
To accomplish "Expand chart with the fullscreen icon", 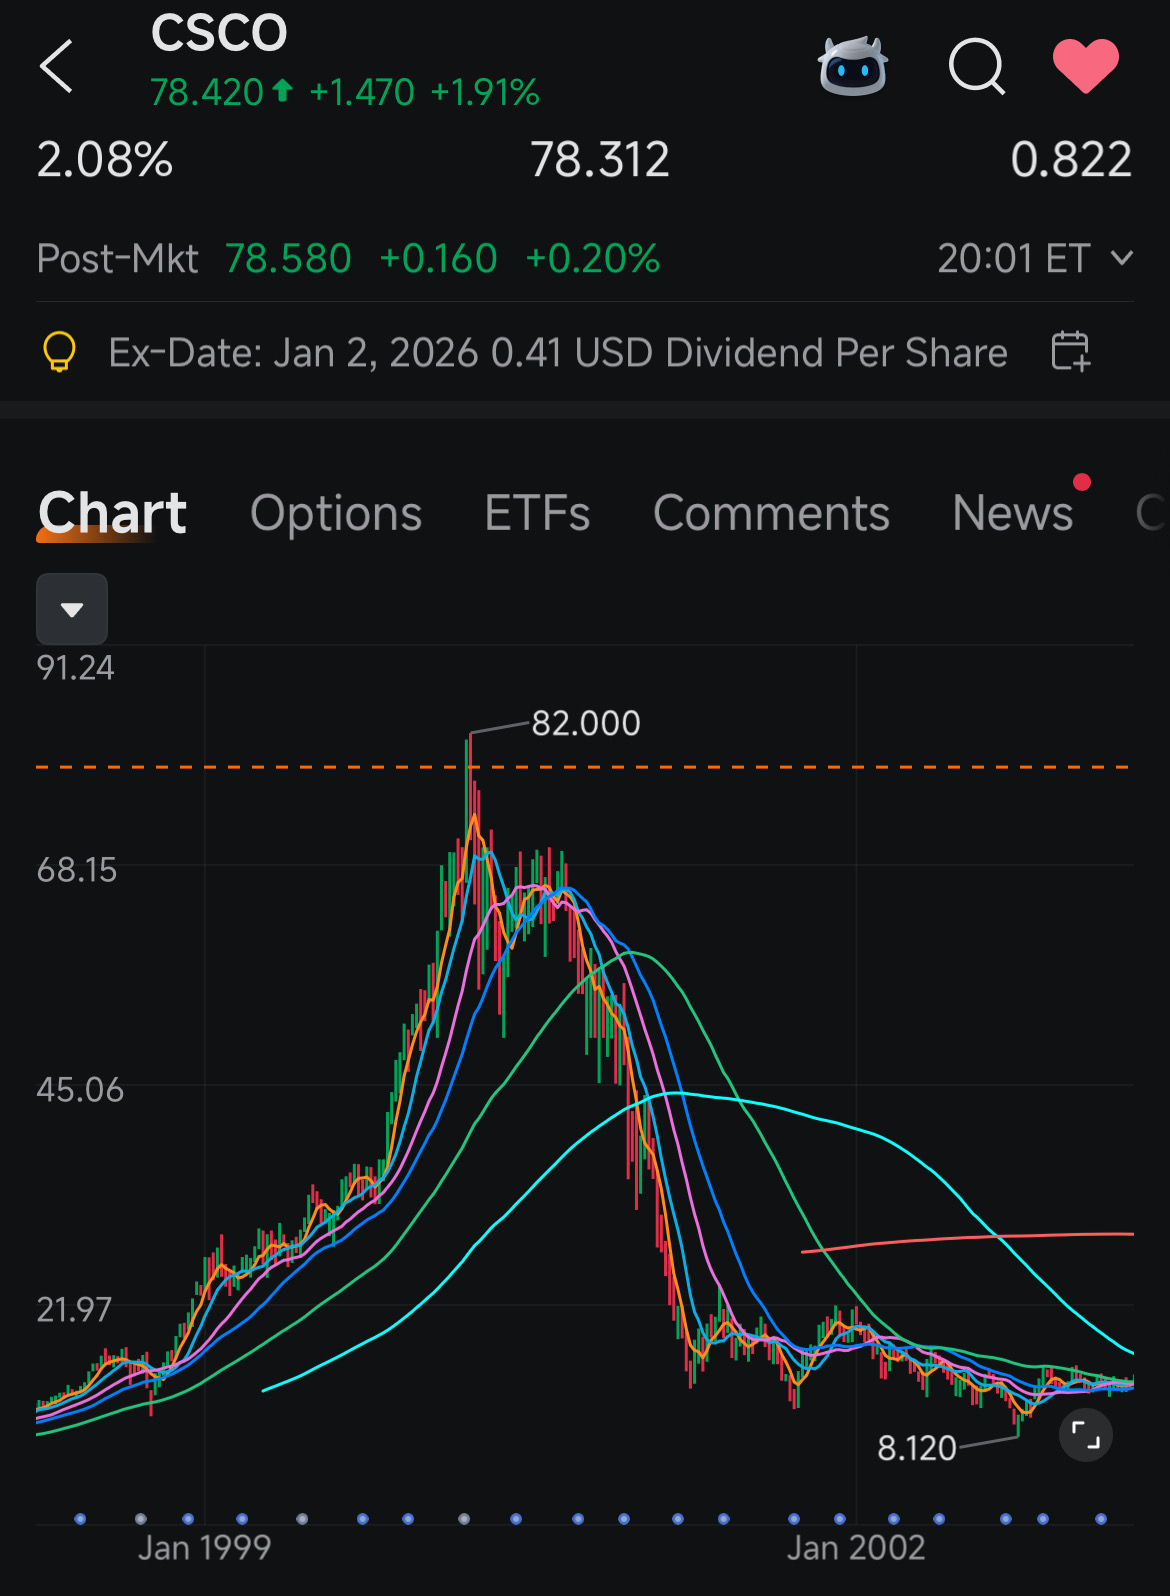I will click(1085, 1435).
